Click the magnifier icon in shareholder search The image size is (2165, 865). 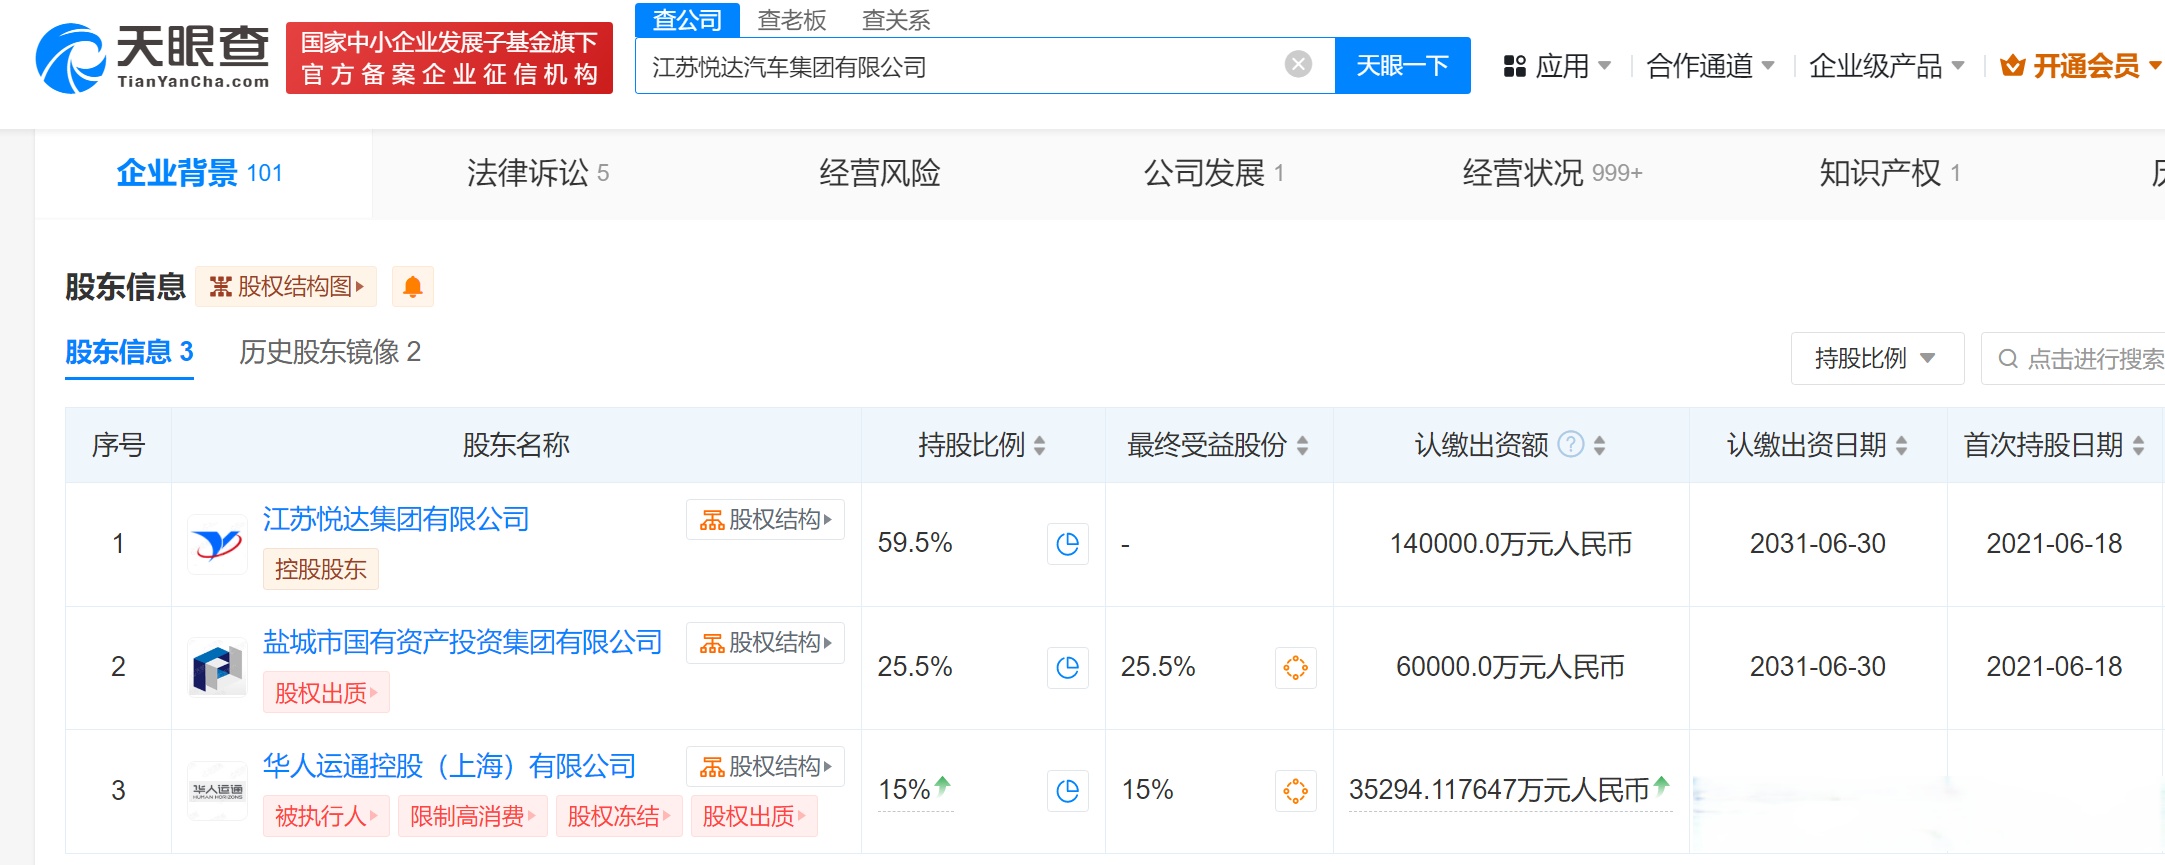coord(2007,358)
